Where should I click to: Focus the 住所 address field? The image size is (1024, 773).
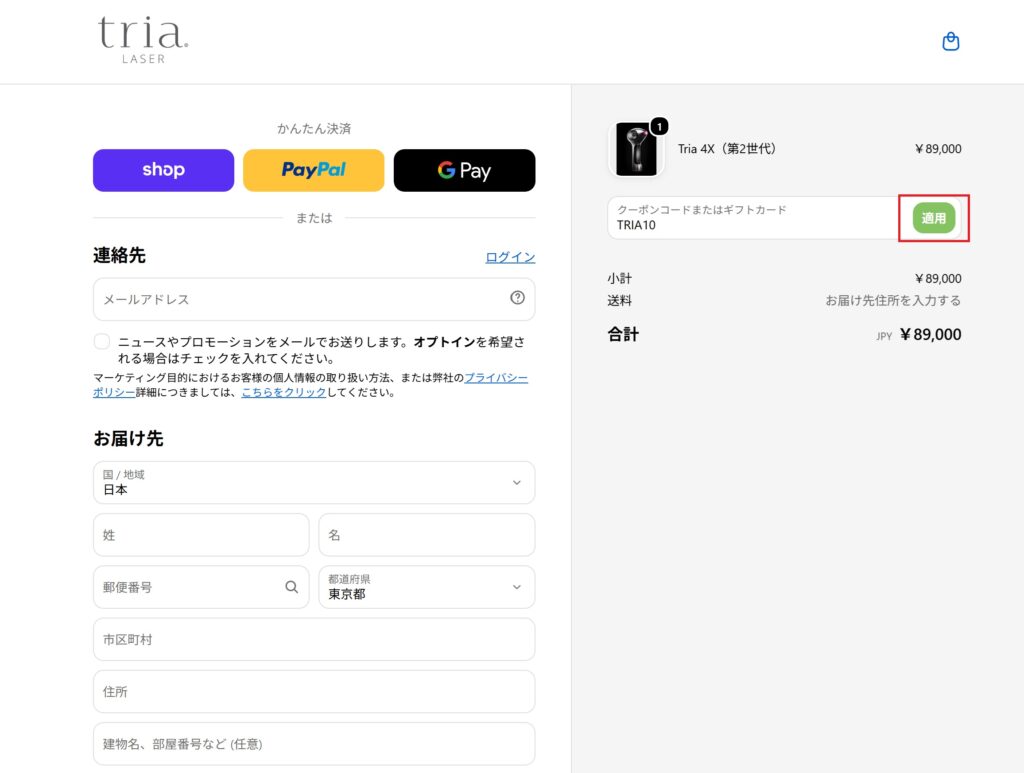pyautogui.click(x=314, y=691)
